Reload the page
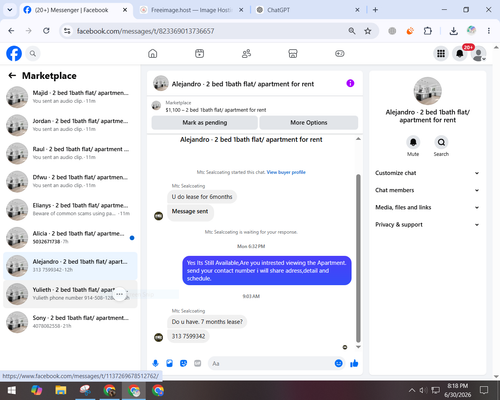Screen dimensions: 500x400 (x=46, y=31)
